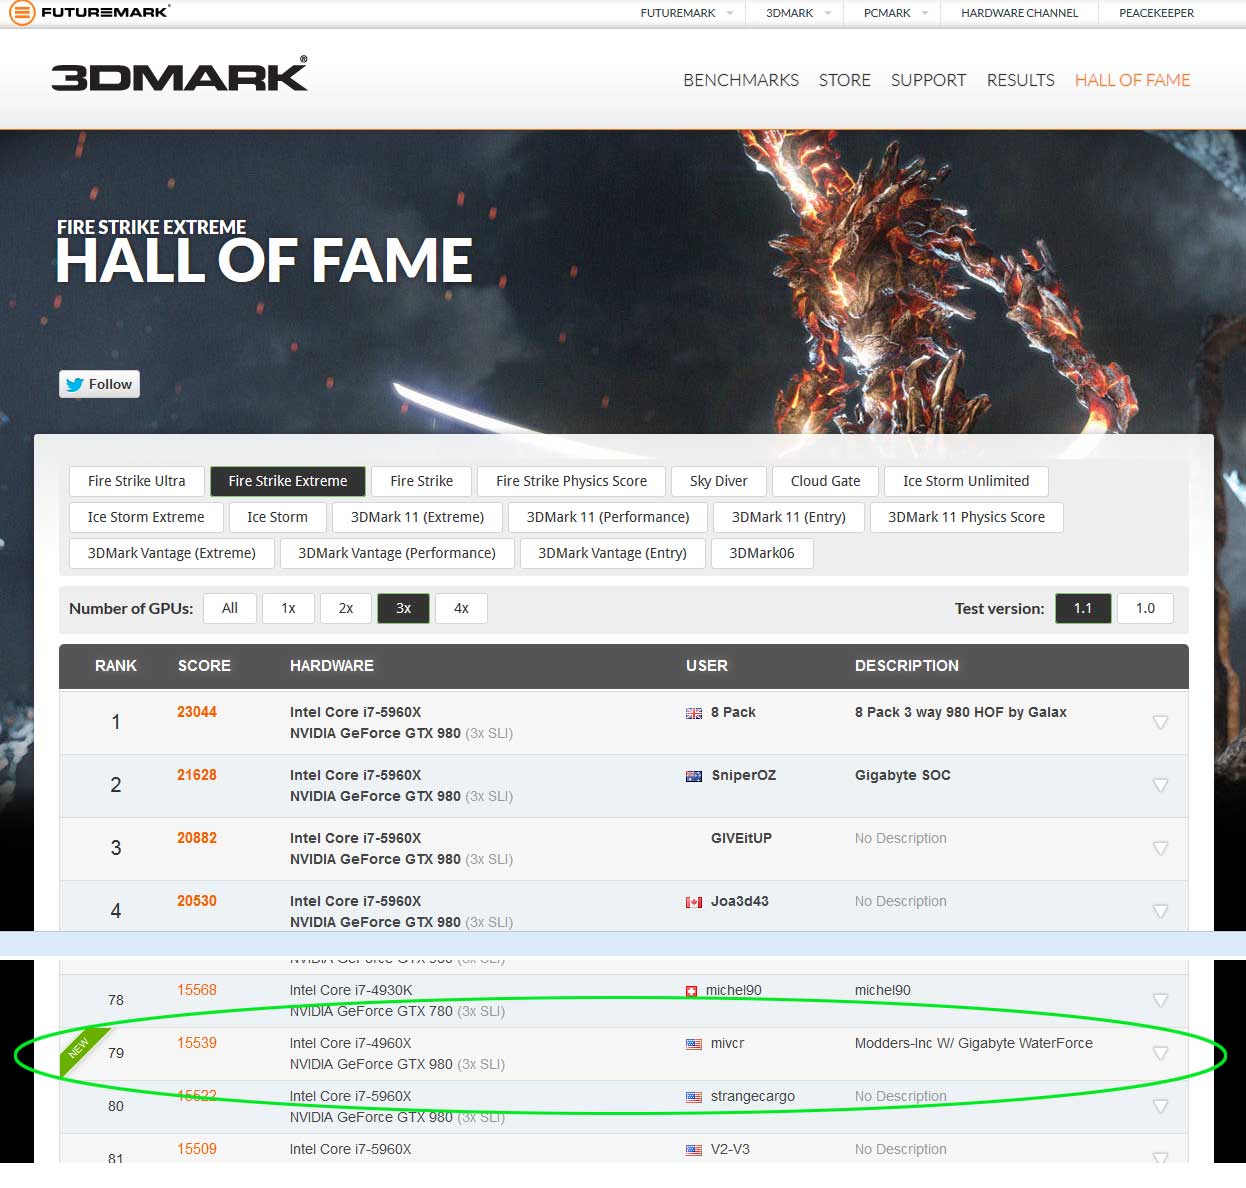The image size is (1246, 1188).
Task: Click the Canadian flag beside Joa3d43
Action: tap(694, 902)
